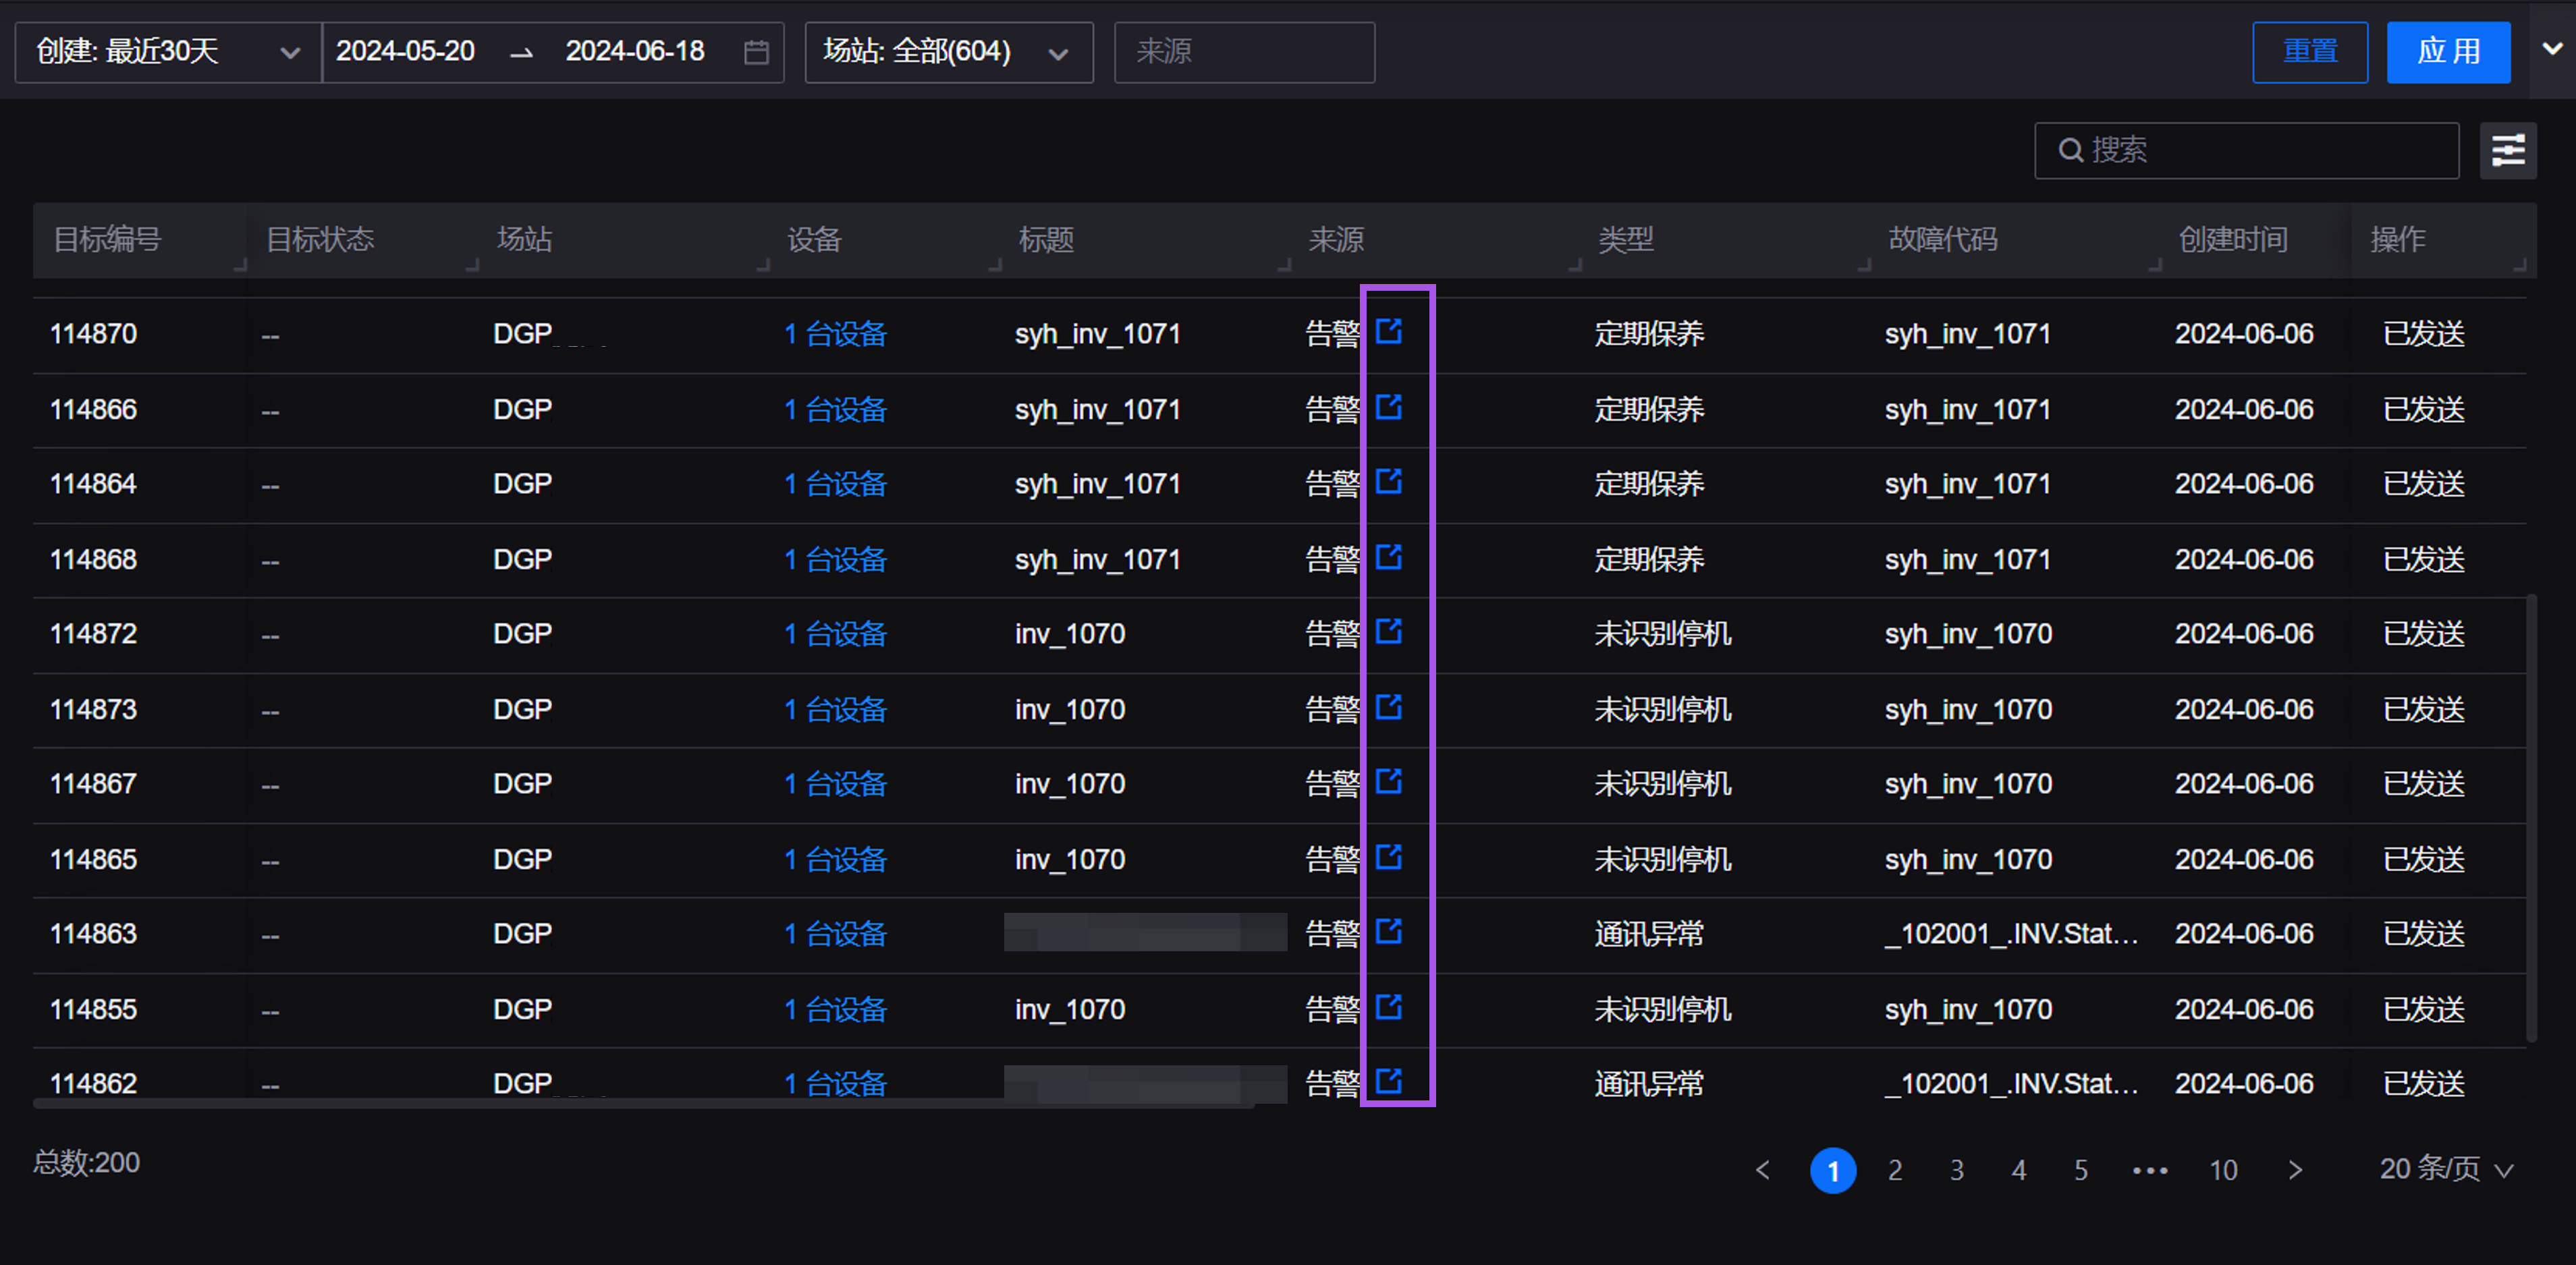The height and width of the screenshot is (1265, 2576).
Task: Open the calendar date picker icon
Action: [x=756, y=52]
